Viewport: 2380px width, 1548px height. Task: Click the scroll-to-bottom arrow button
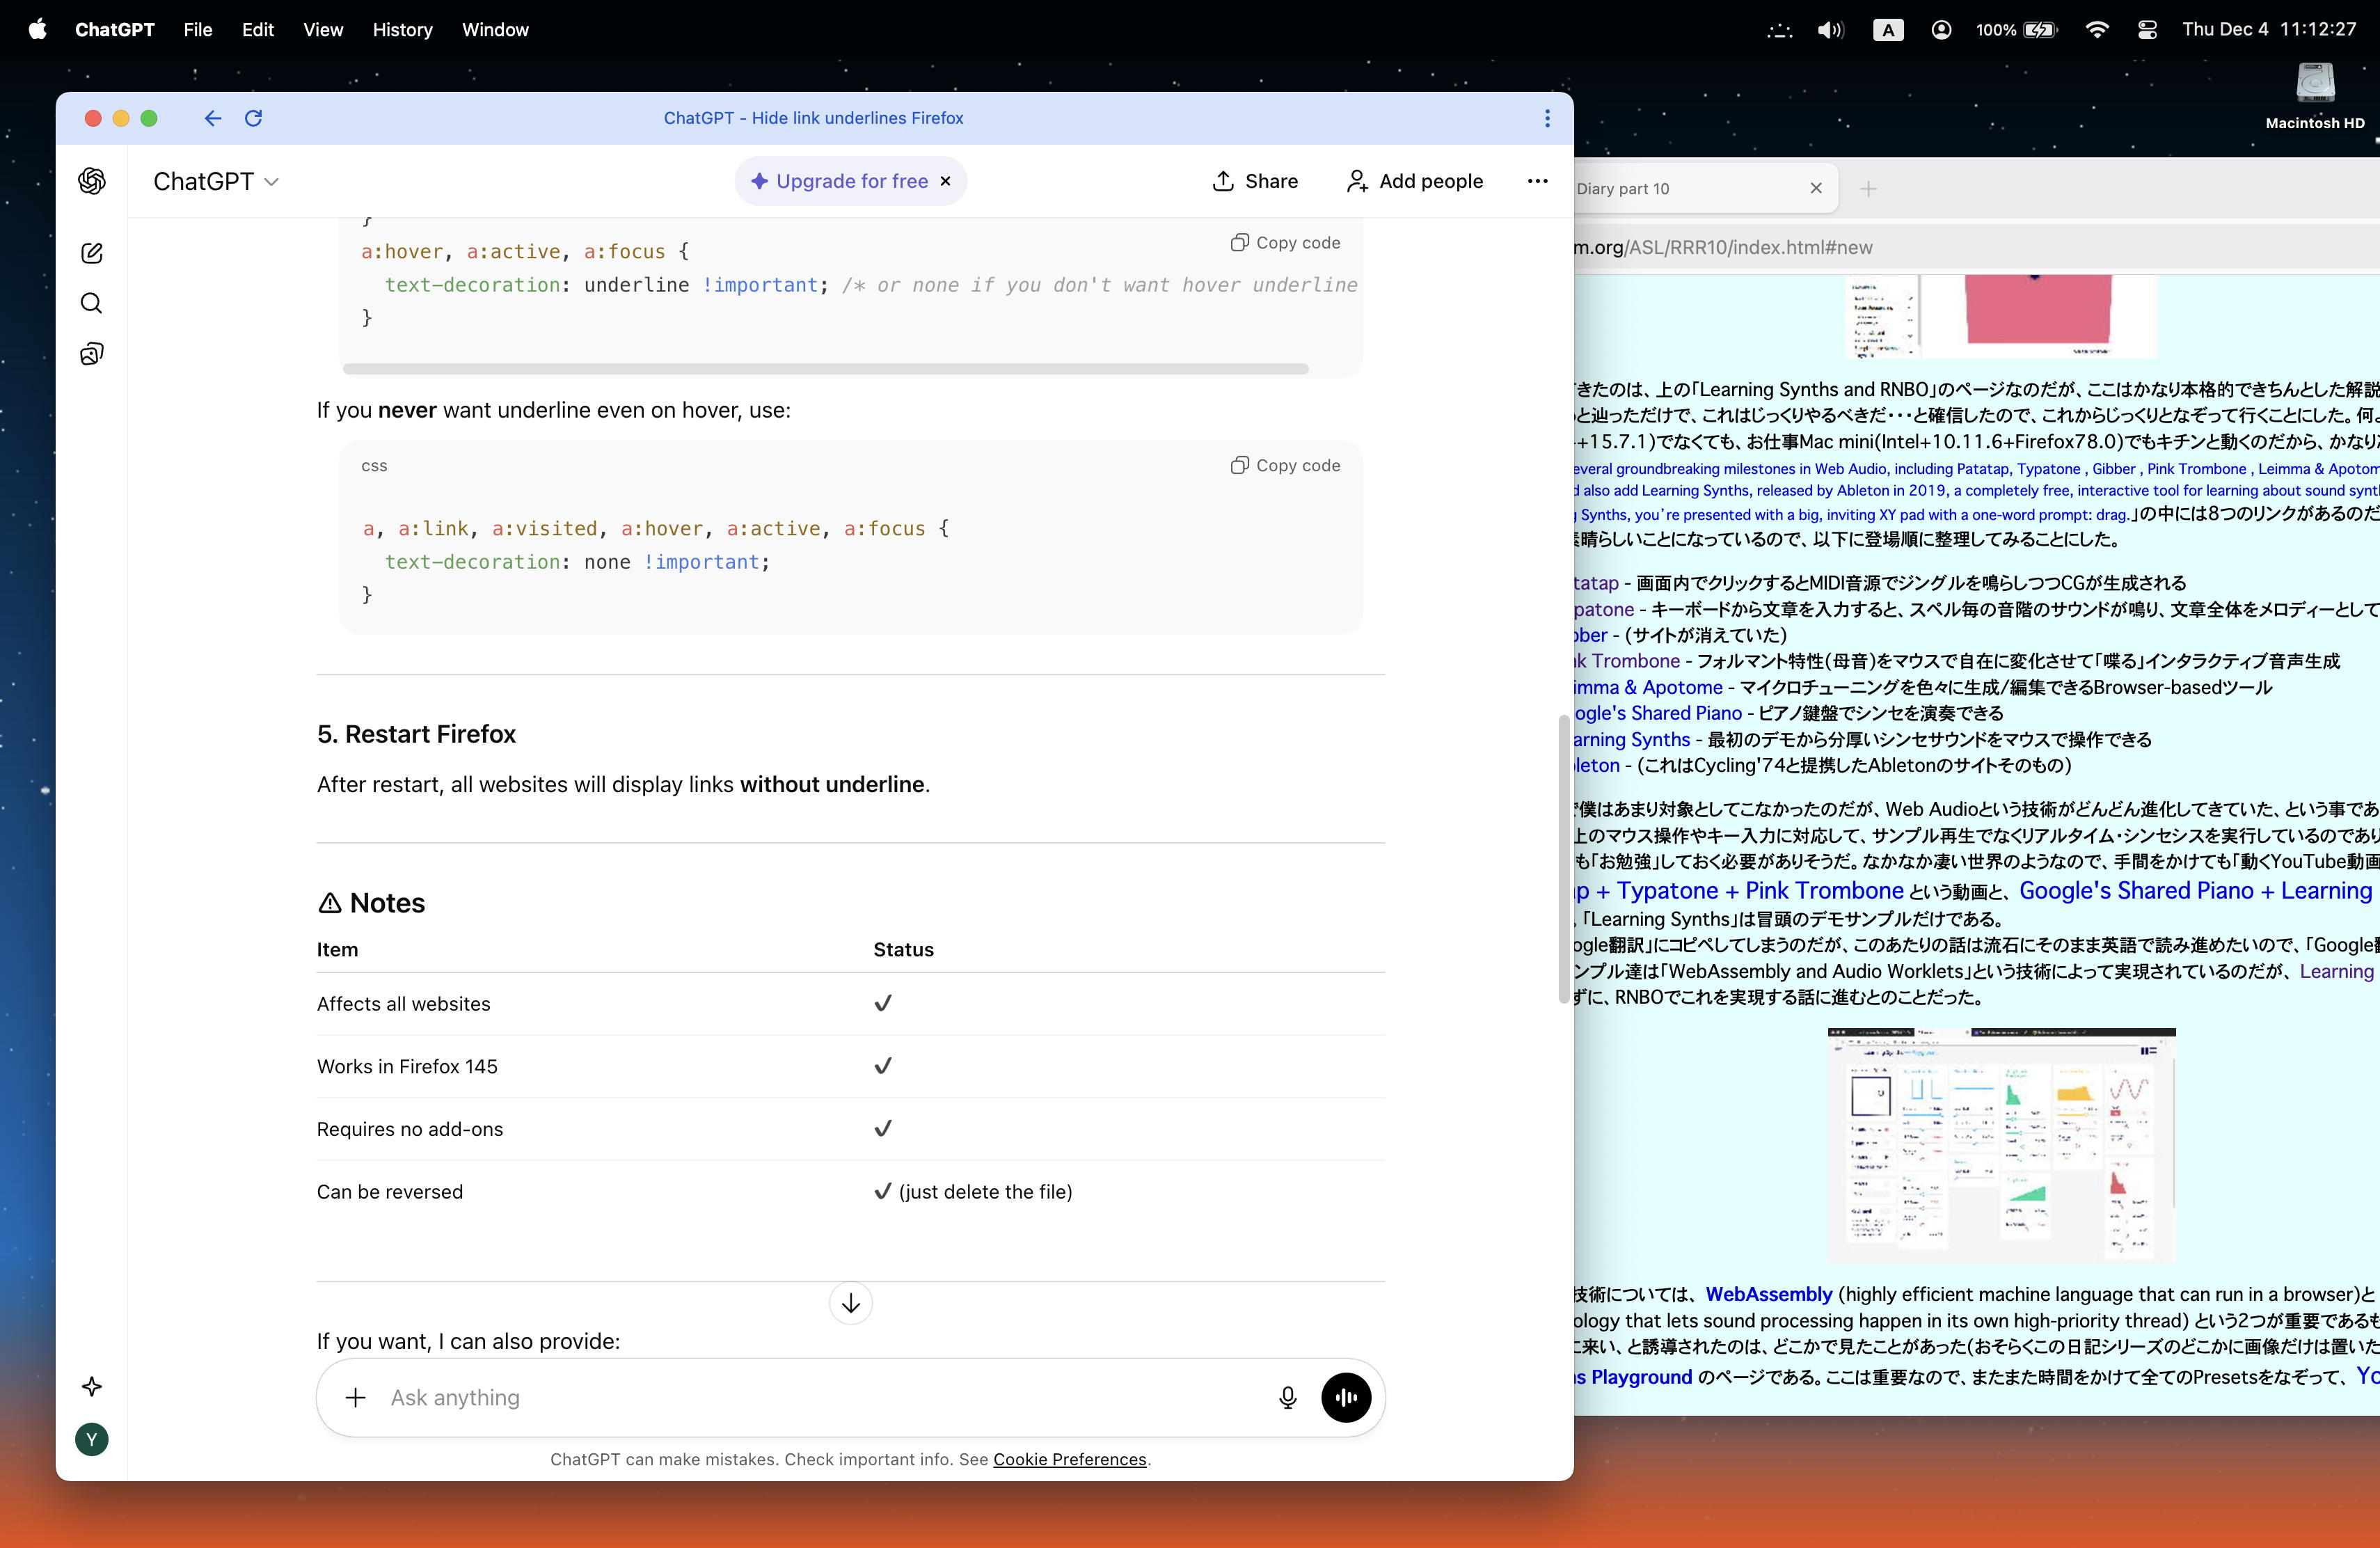[x=851, y=1303]
